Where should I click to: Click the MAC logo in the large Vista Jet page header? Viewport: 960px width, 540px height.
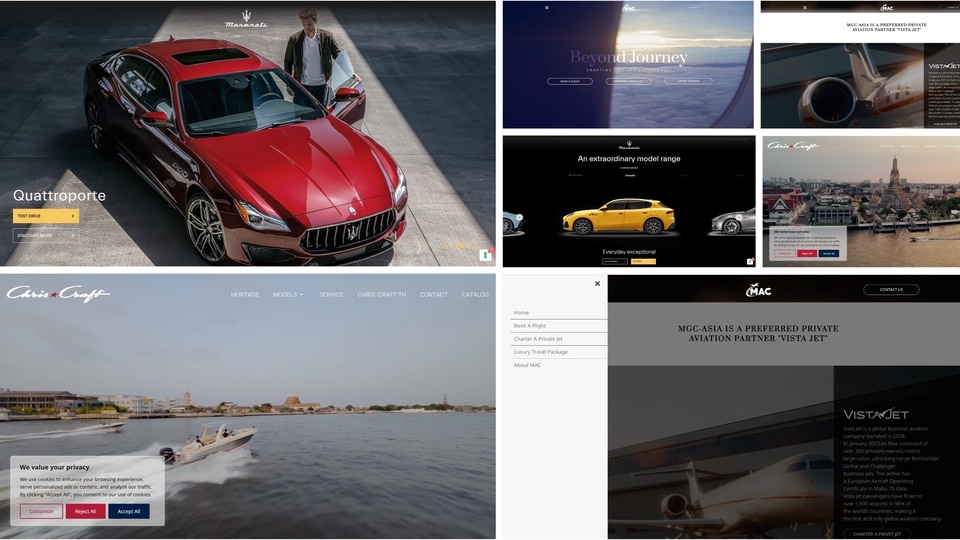click(x=758, y=290)
